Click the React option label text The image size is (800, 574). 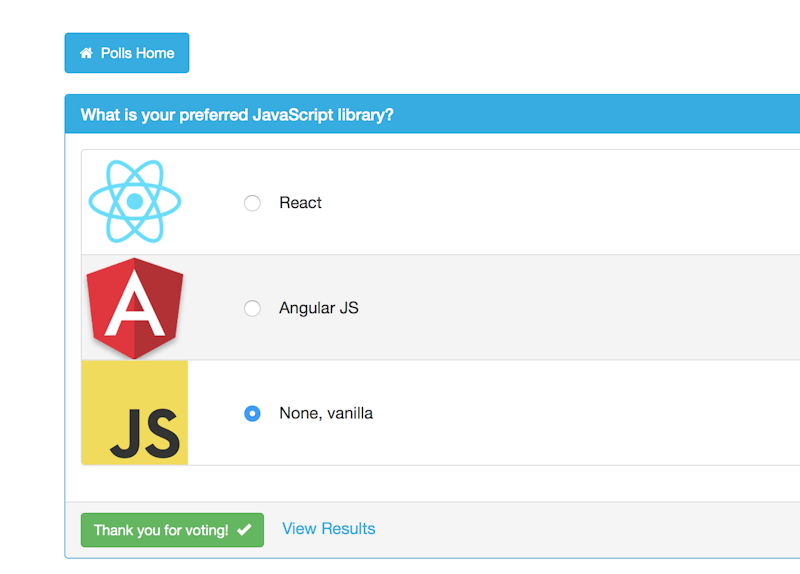click(x=301, y=203)
